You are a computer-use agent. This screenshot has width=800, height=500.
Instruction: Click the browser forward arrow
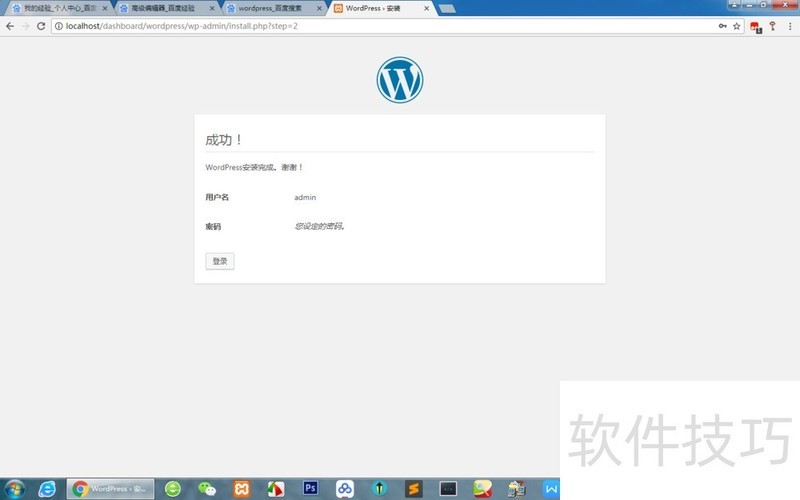click(x=26, y=26)
